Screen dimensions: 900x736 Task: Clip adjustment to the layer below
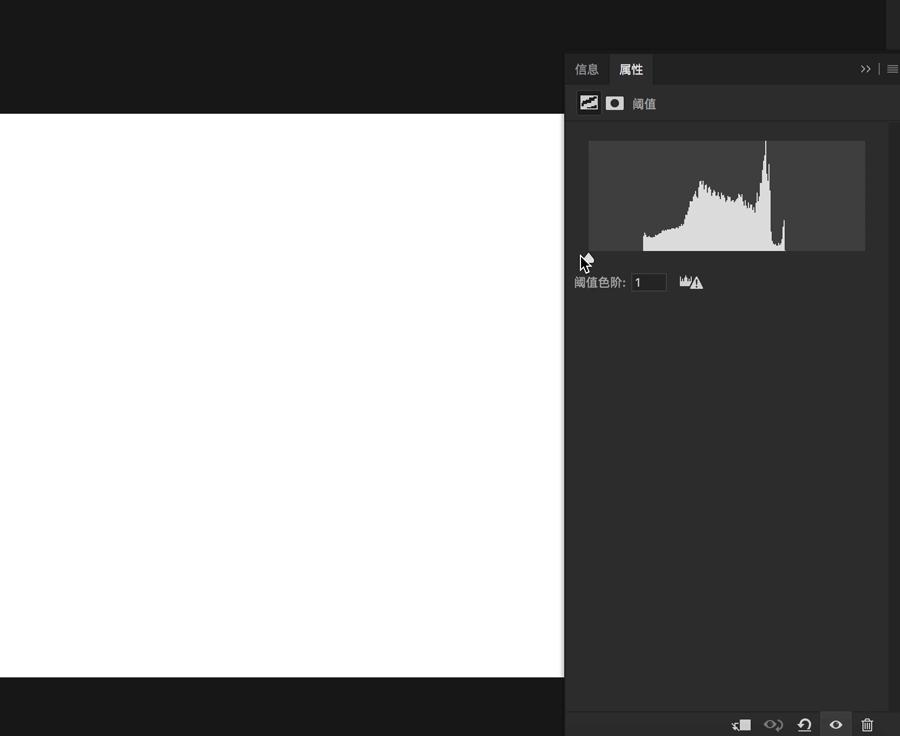(741, 725)
